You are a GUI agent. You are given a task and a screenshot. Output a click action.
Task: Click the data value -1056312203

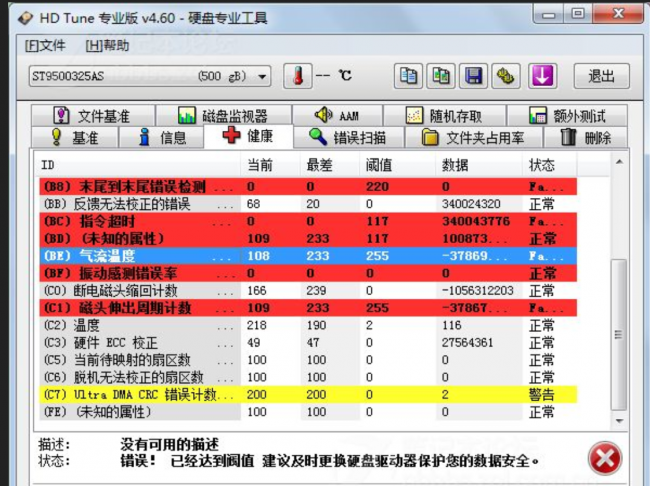tap(478, 291)
